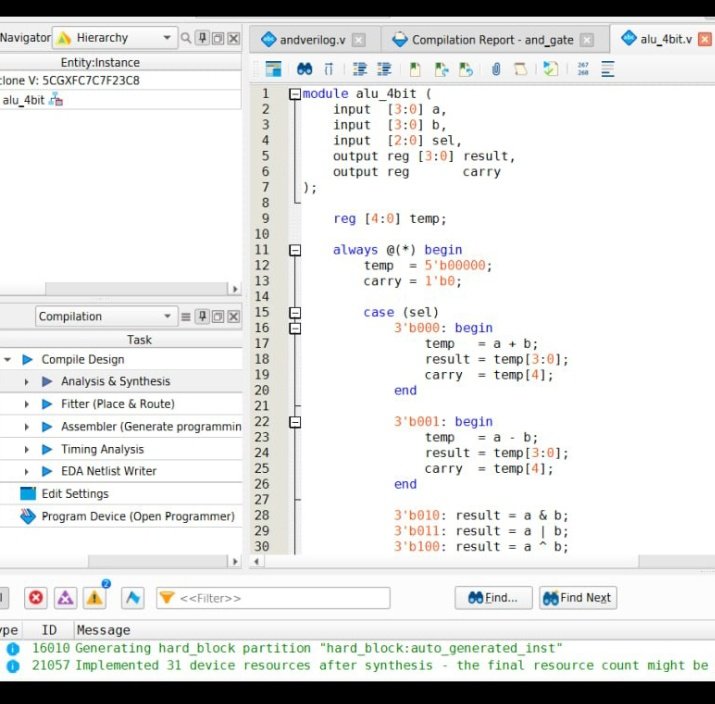Screen dimensions: 715x704
Task: Expand the Timing Analysis task
Action: click(x=26, y=449)
